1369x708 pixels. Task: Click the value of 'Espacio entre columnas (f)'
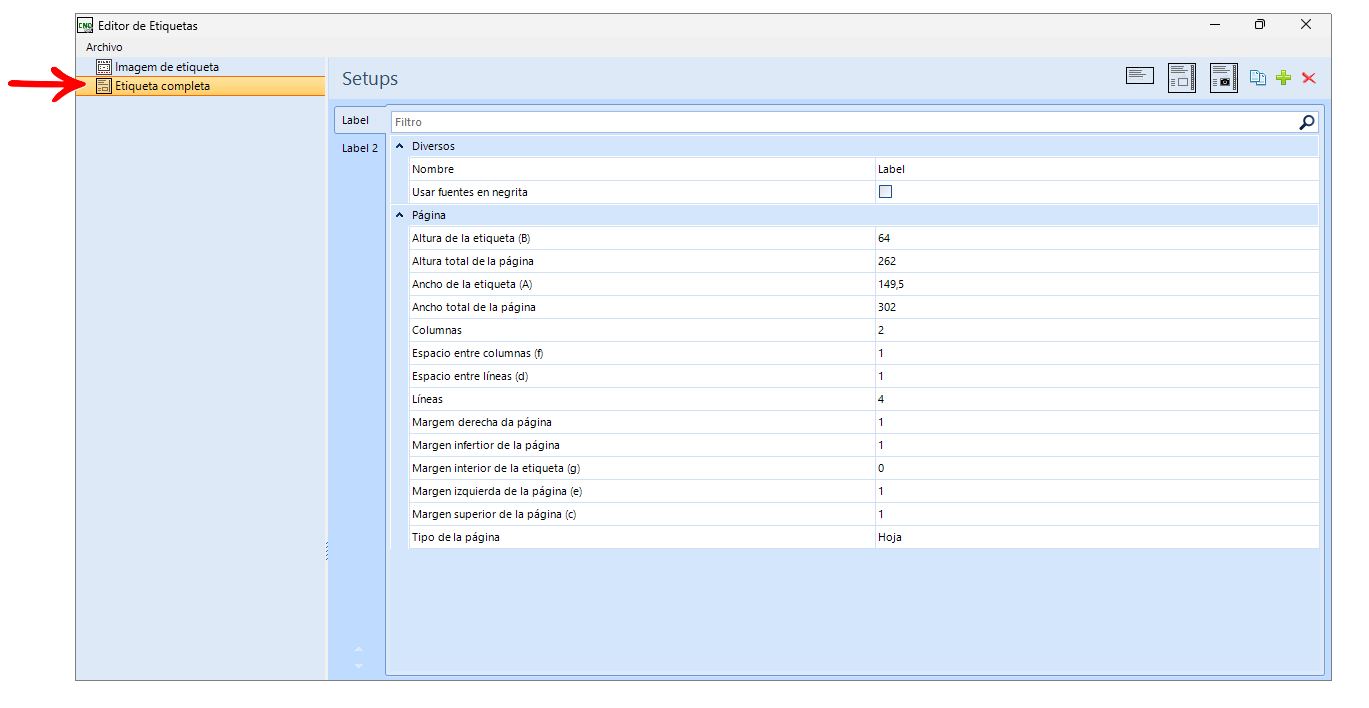(881, 353)
